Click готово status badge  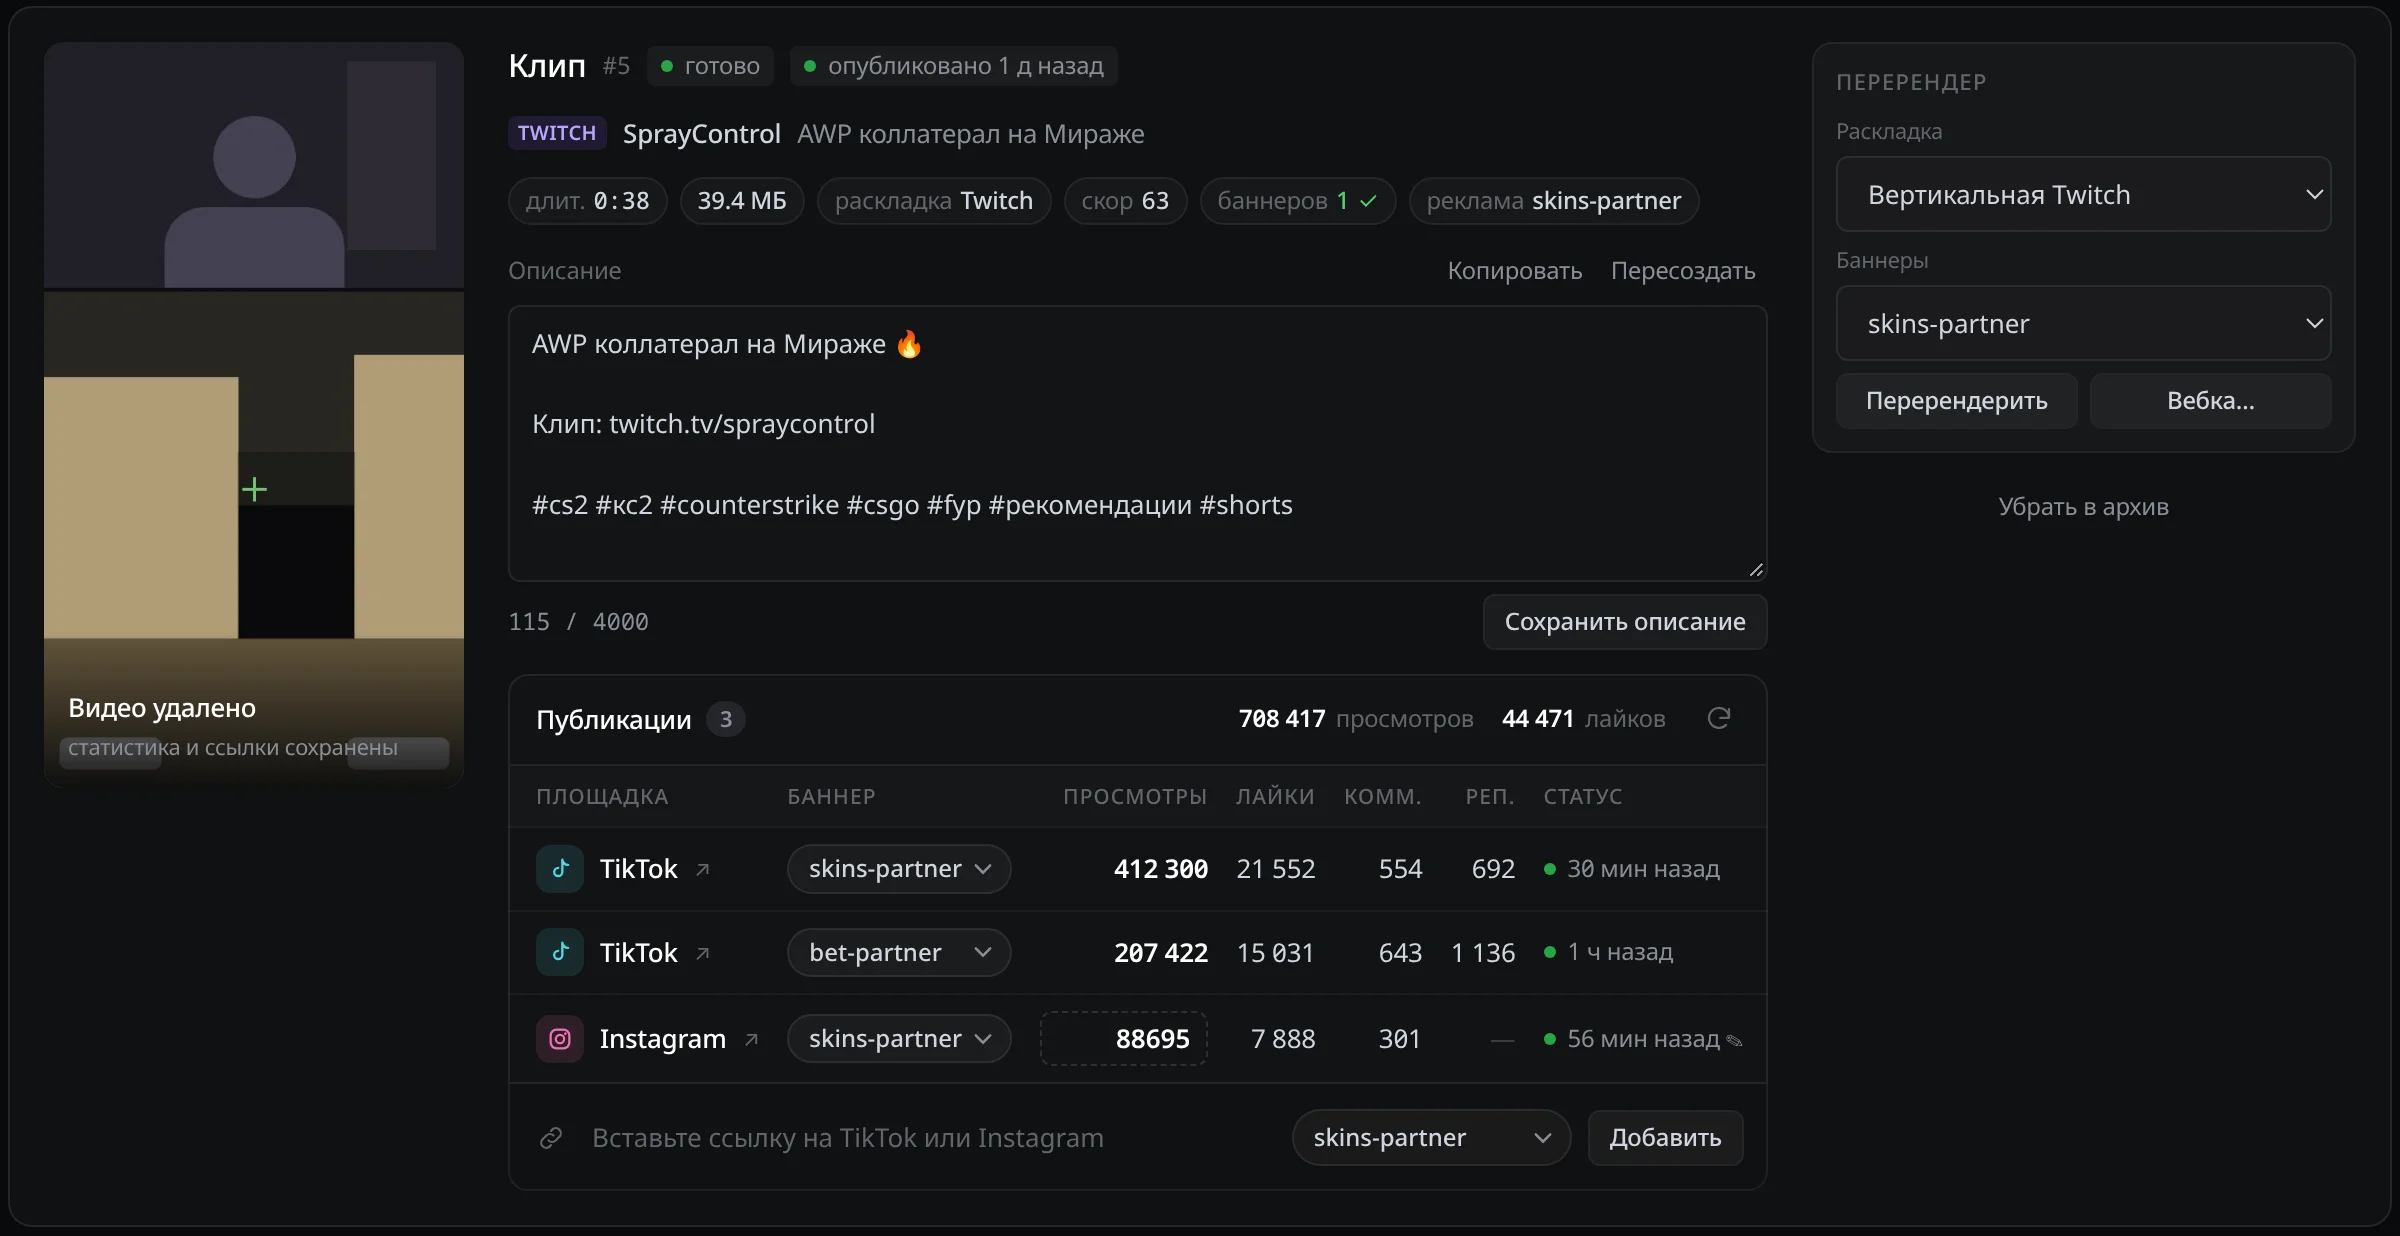(x=710, y=66)
